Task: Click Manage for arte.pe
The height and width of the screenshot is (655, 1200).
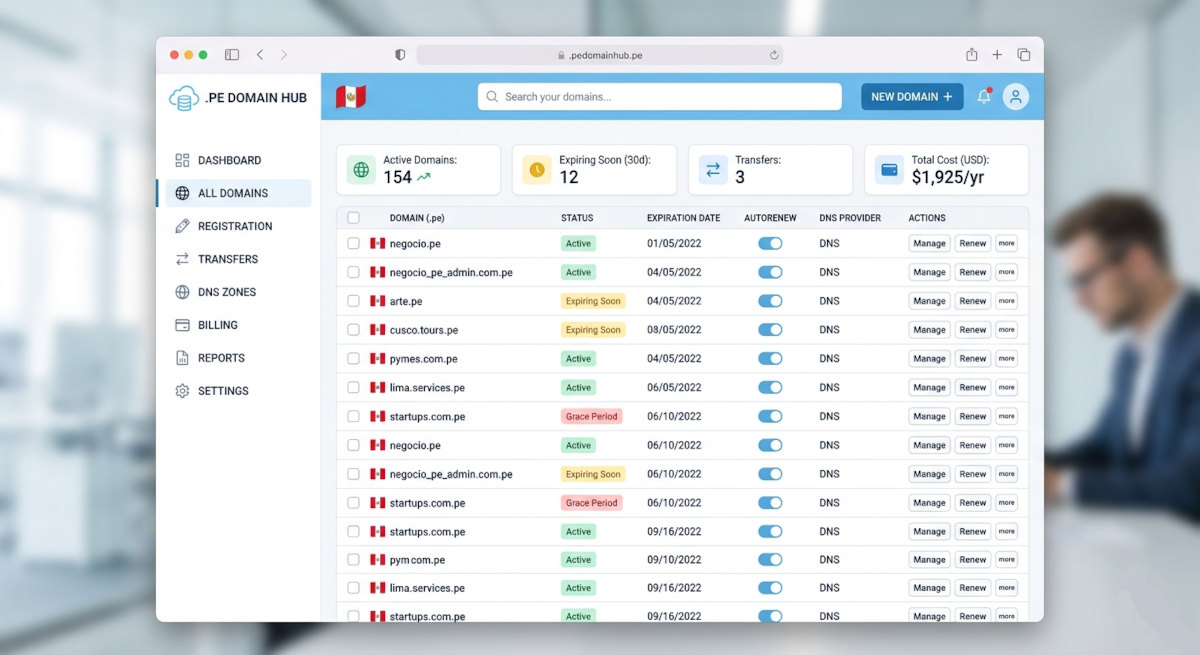Action: click(x=929, y=301)
